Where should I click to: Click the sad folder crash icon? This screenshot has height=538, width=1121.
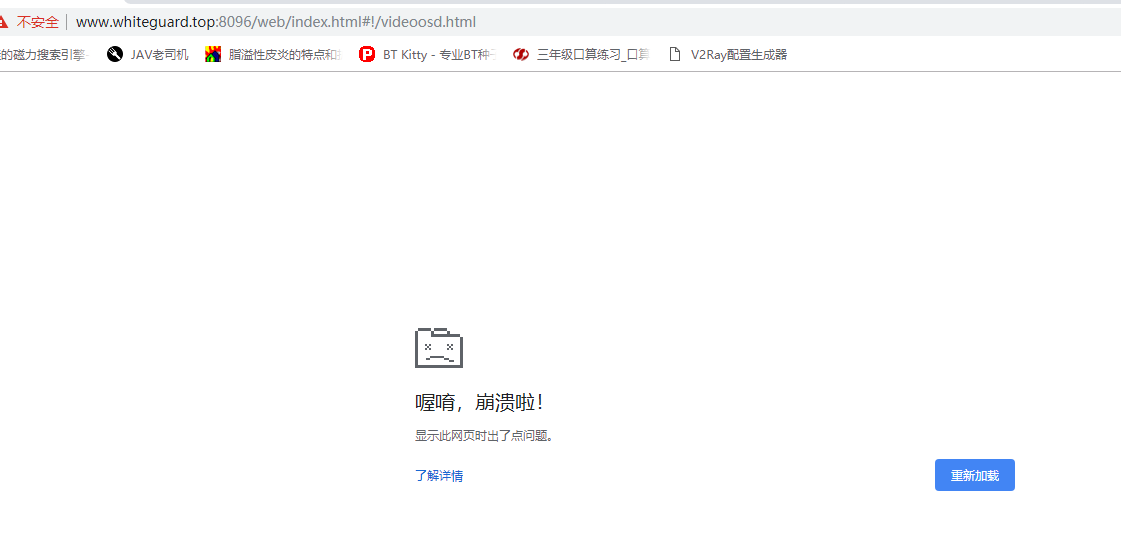point(439,348)
